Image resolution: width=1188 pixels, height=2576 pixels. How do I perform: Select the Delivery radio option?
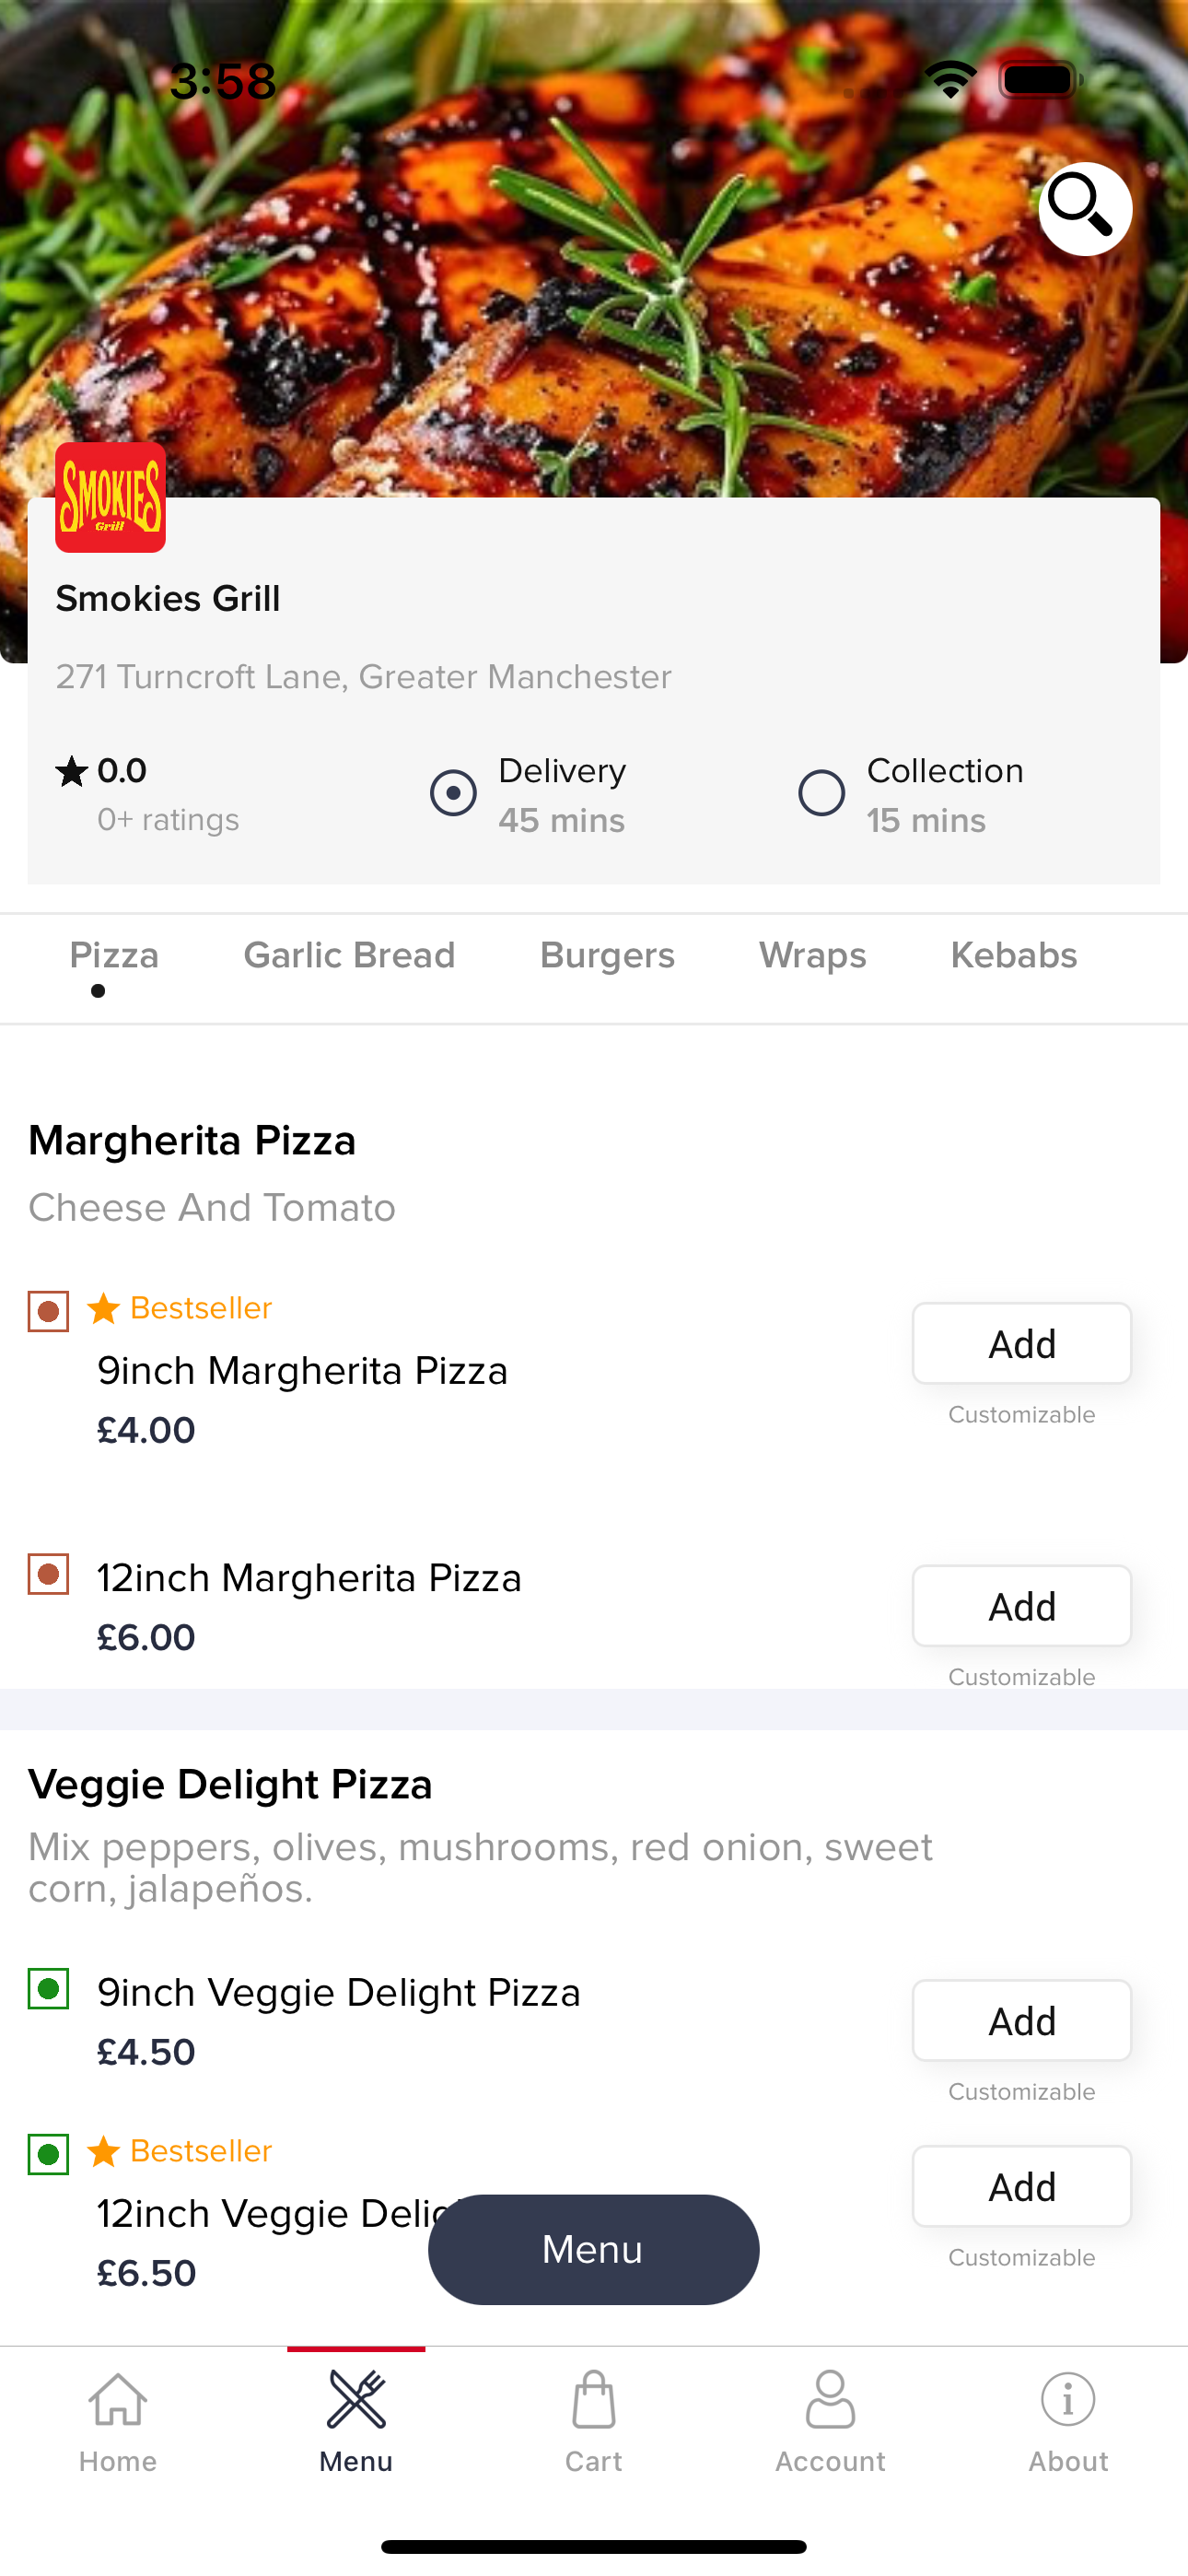pos(453,793)
